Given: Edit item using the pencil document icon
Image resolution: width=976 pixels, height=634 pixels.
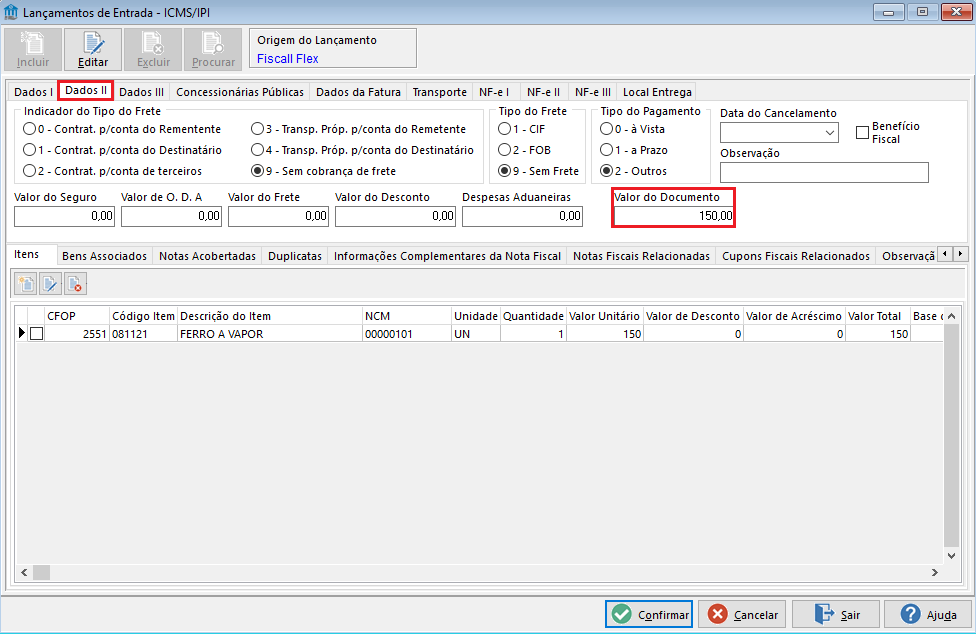Looking at the screenshot, I should (x=50, y=284).
